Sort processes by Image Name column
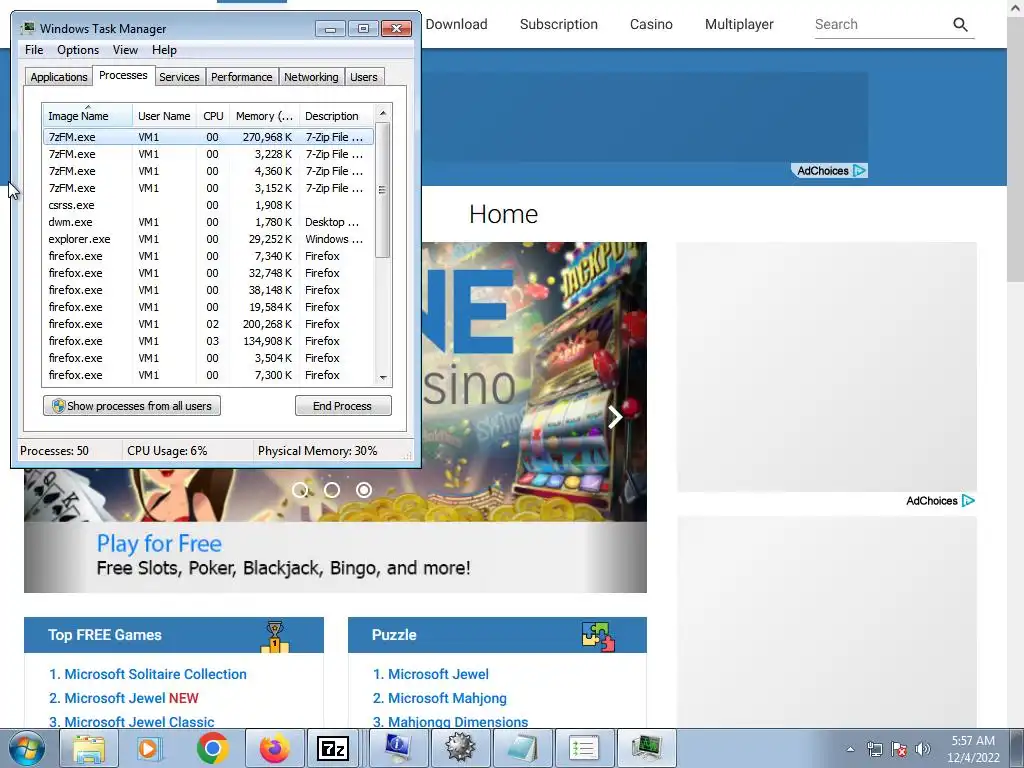This screenshot has width=1024, height=768. [x=88, y=116]
